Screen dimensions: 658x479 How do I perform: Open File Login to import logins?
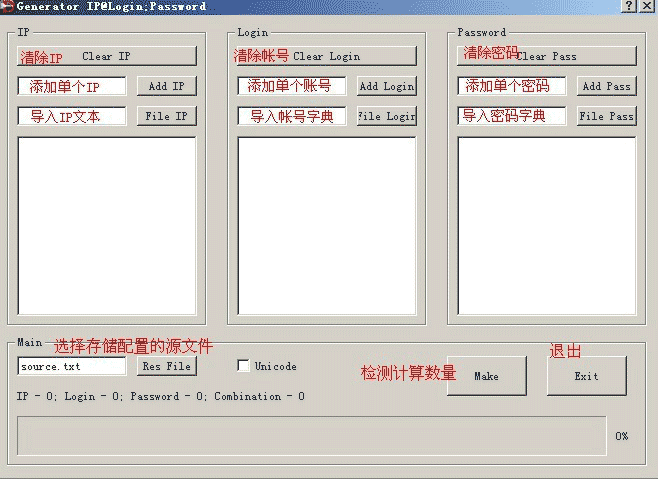[x=386, y=116]
